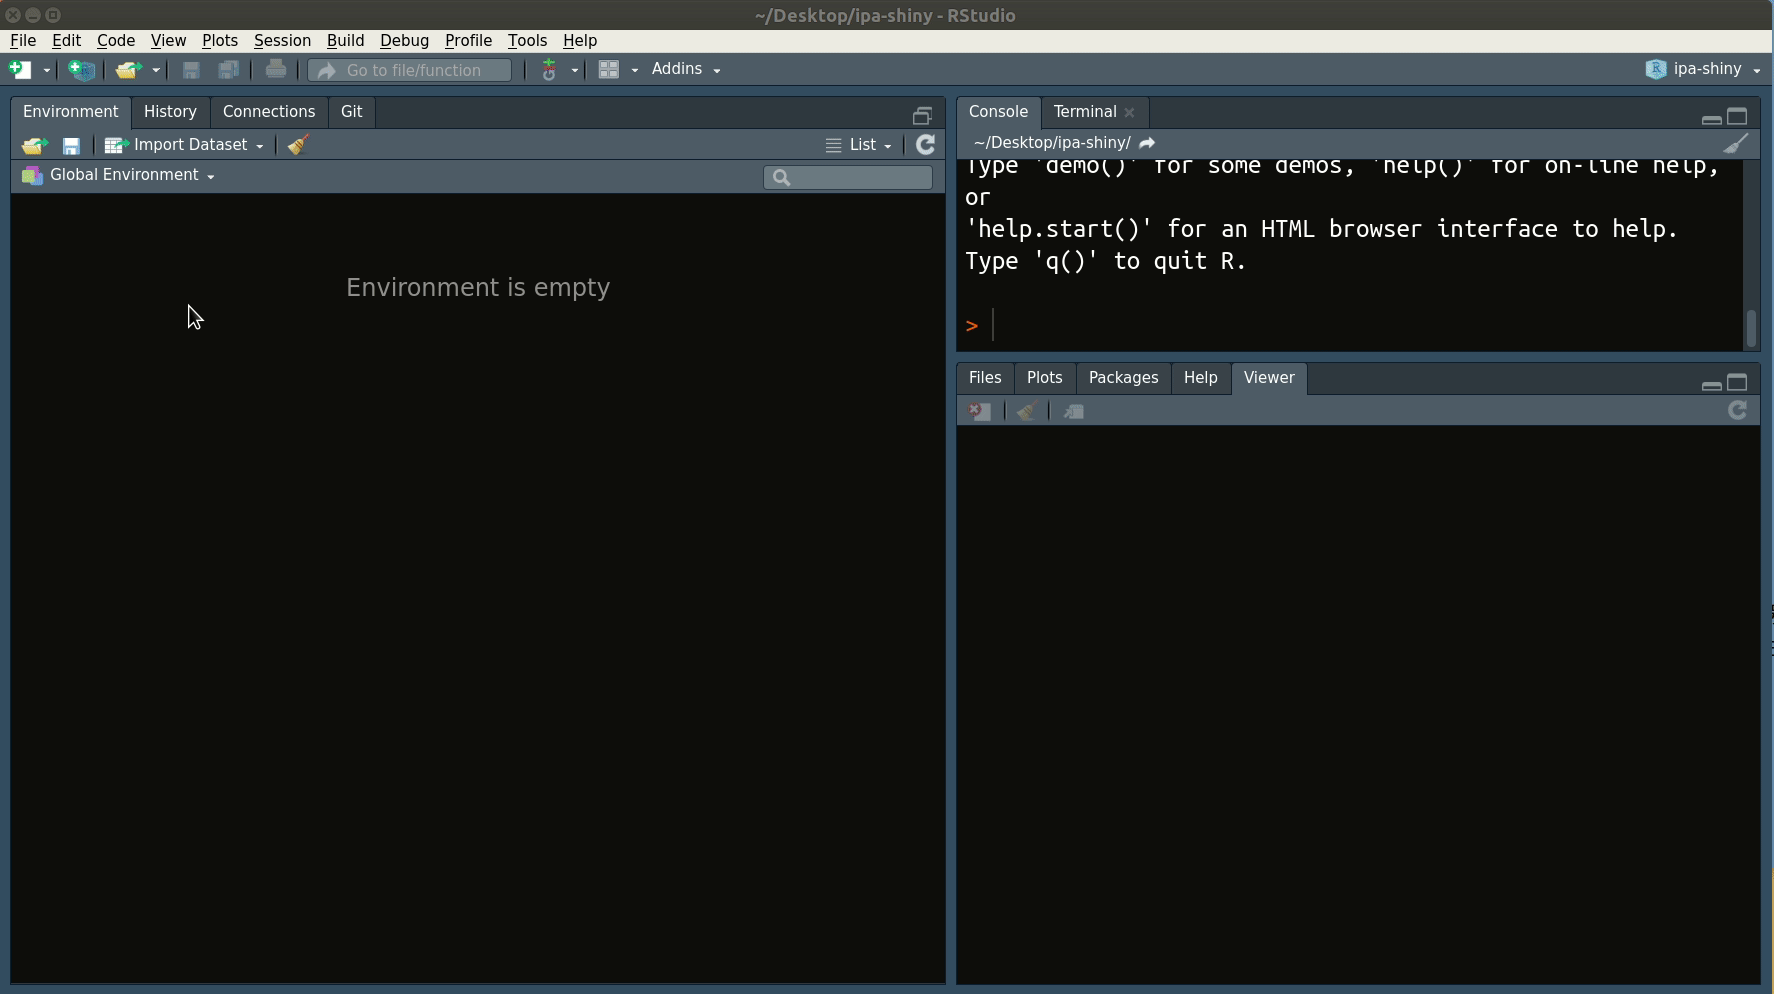Open the Edit menu

[x=66, y=40]
